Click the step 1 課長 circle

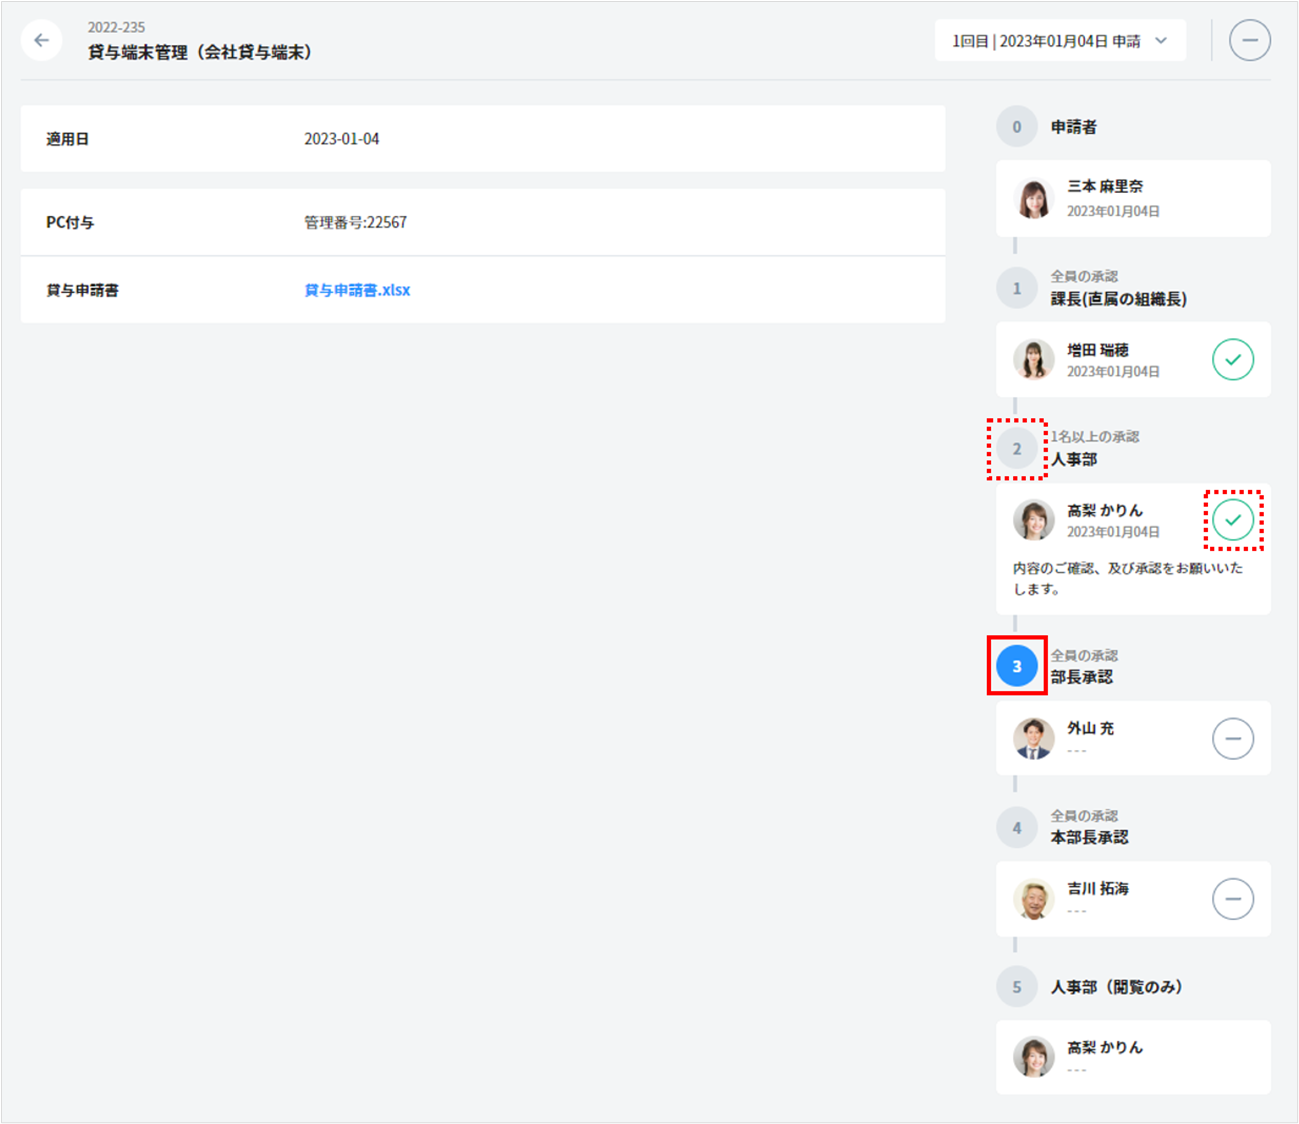coord(1016,289)
